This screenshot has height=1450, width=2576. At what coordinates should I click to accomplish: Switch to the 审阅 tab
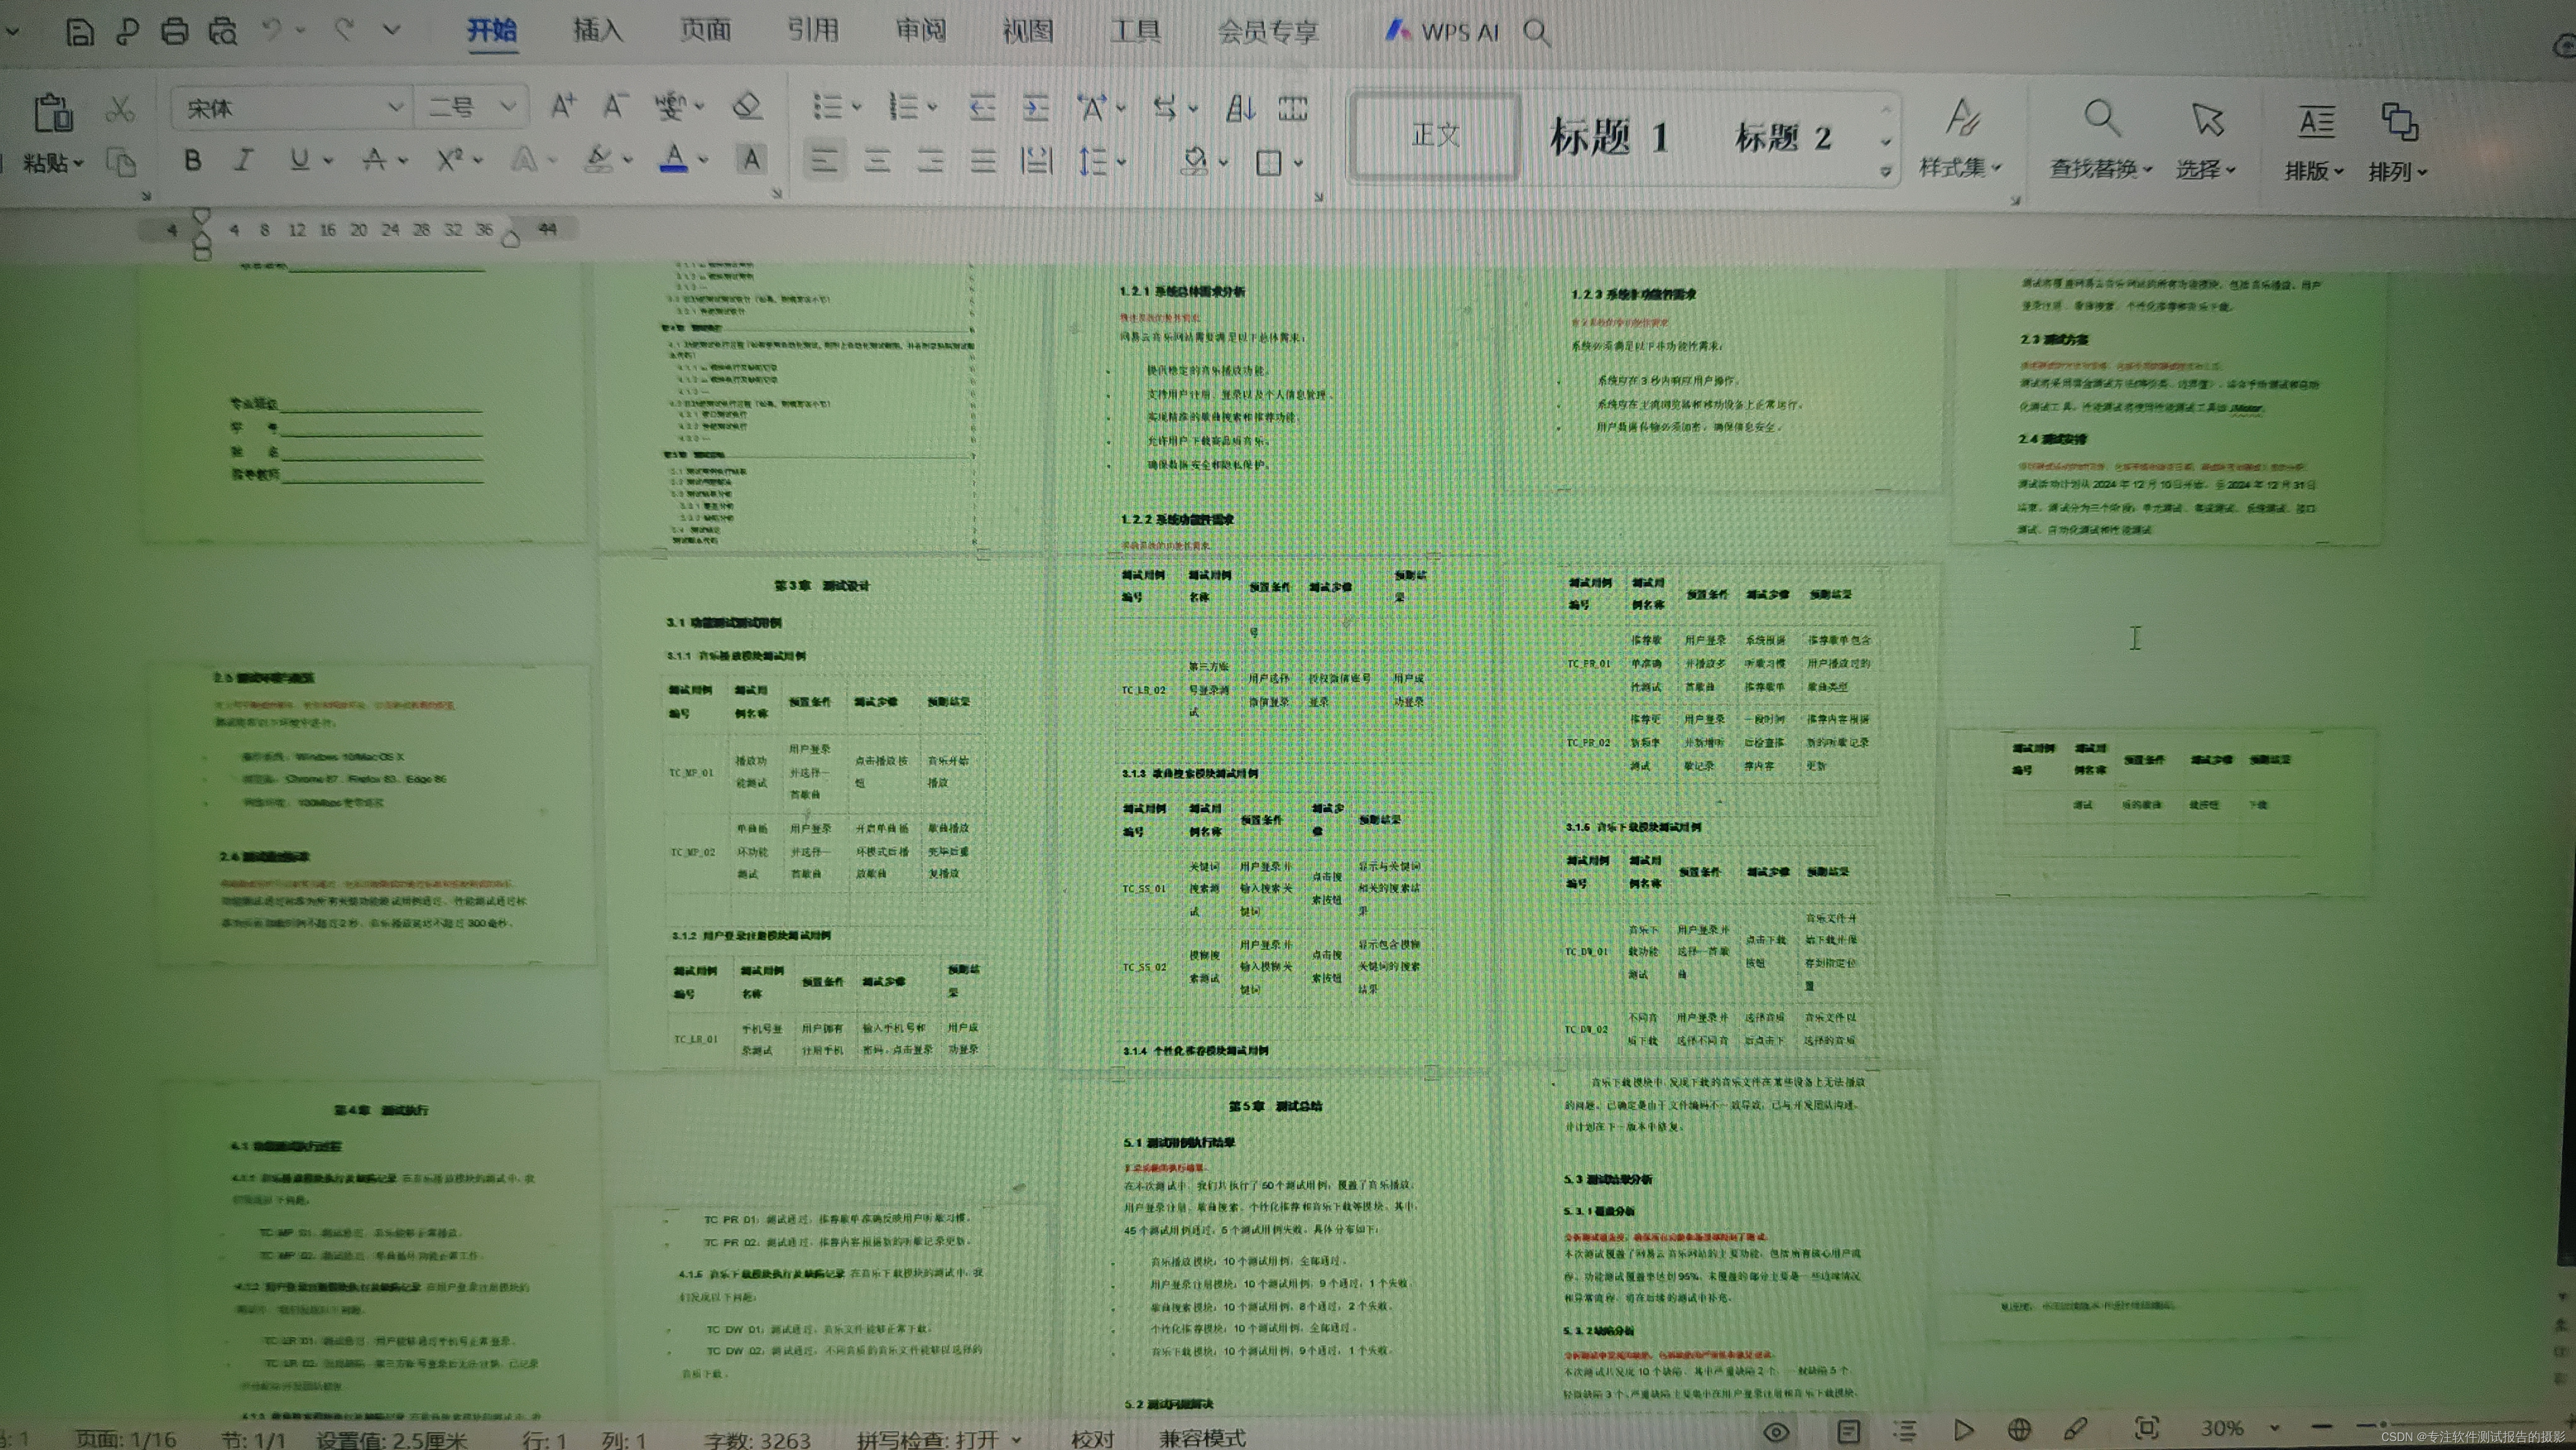pyautogui.click(x=920, y=31)
